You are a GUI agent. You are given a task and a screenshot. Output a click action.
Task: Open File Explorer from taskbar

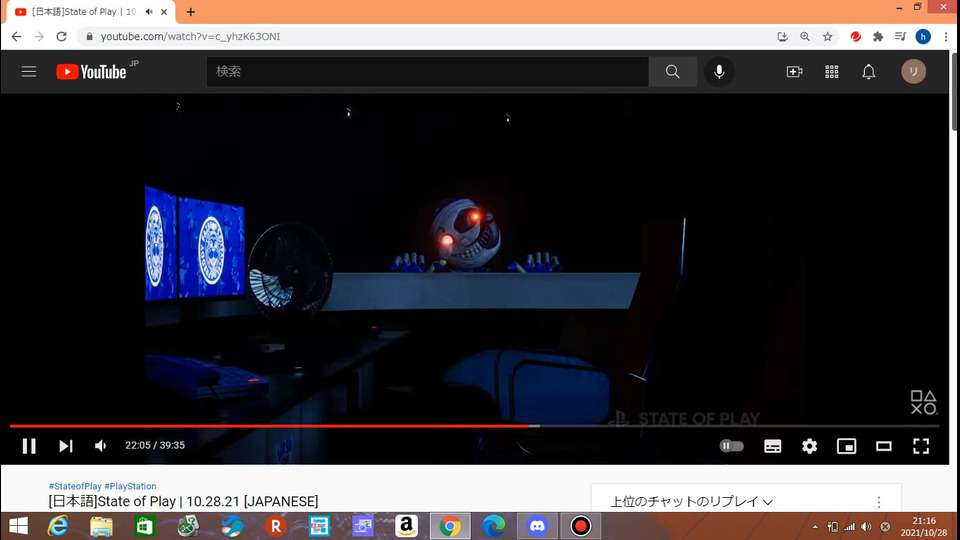pos(101,526)
